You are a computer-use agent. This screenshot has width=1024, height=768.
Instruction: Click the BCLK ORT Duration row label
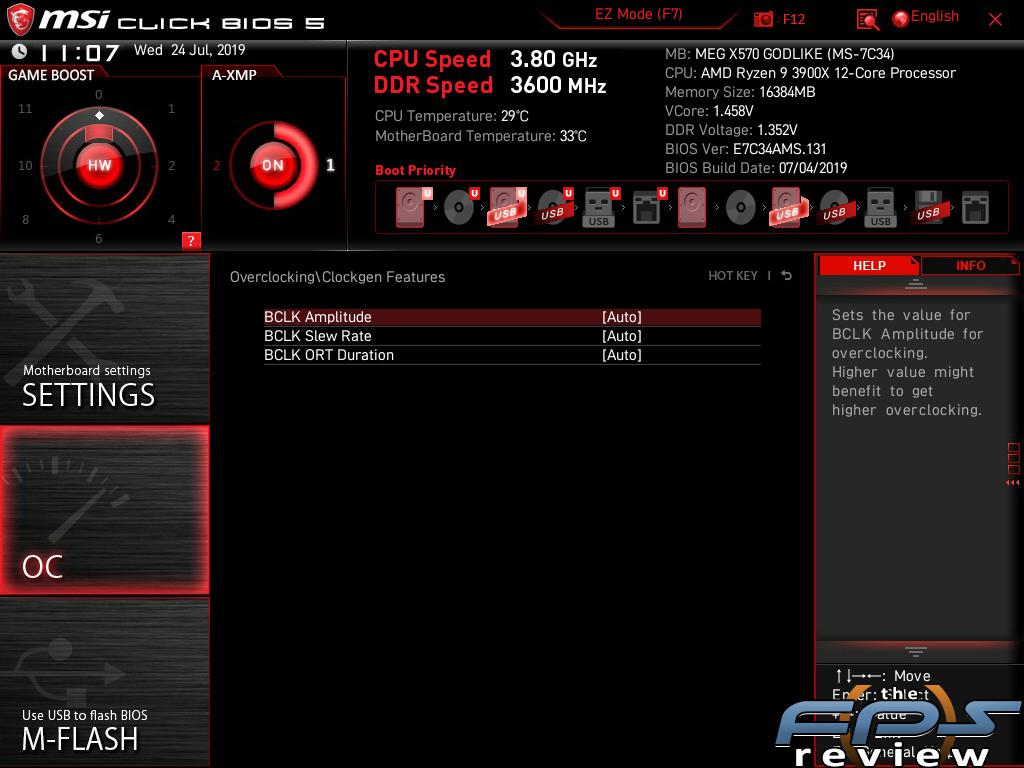click(x=328, y=355)
